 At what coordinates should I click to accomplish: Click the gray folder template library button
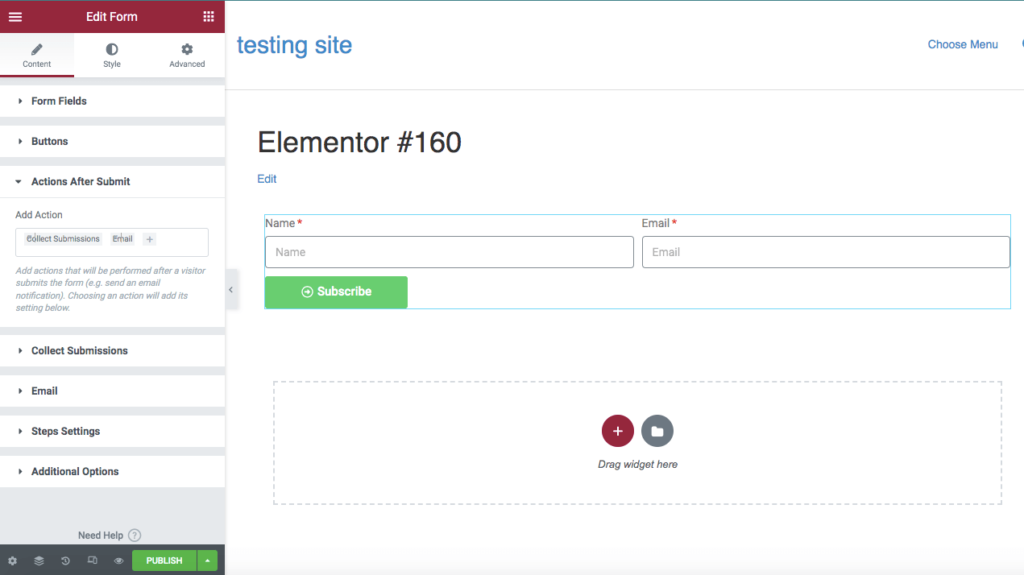point(657,431)
